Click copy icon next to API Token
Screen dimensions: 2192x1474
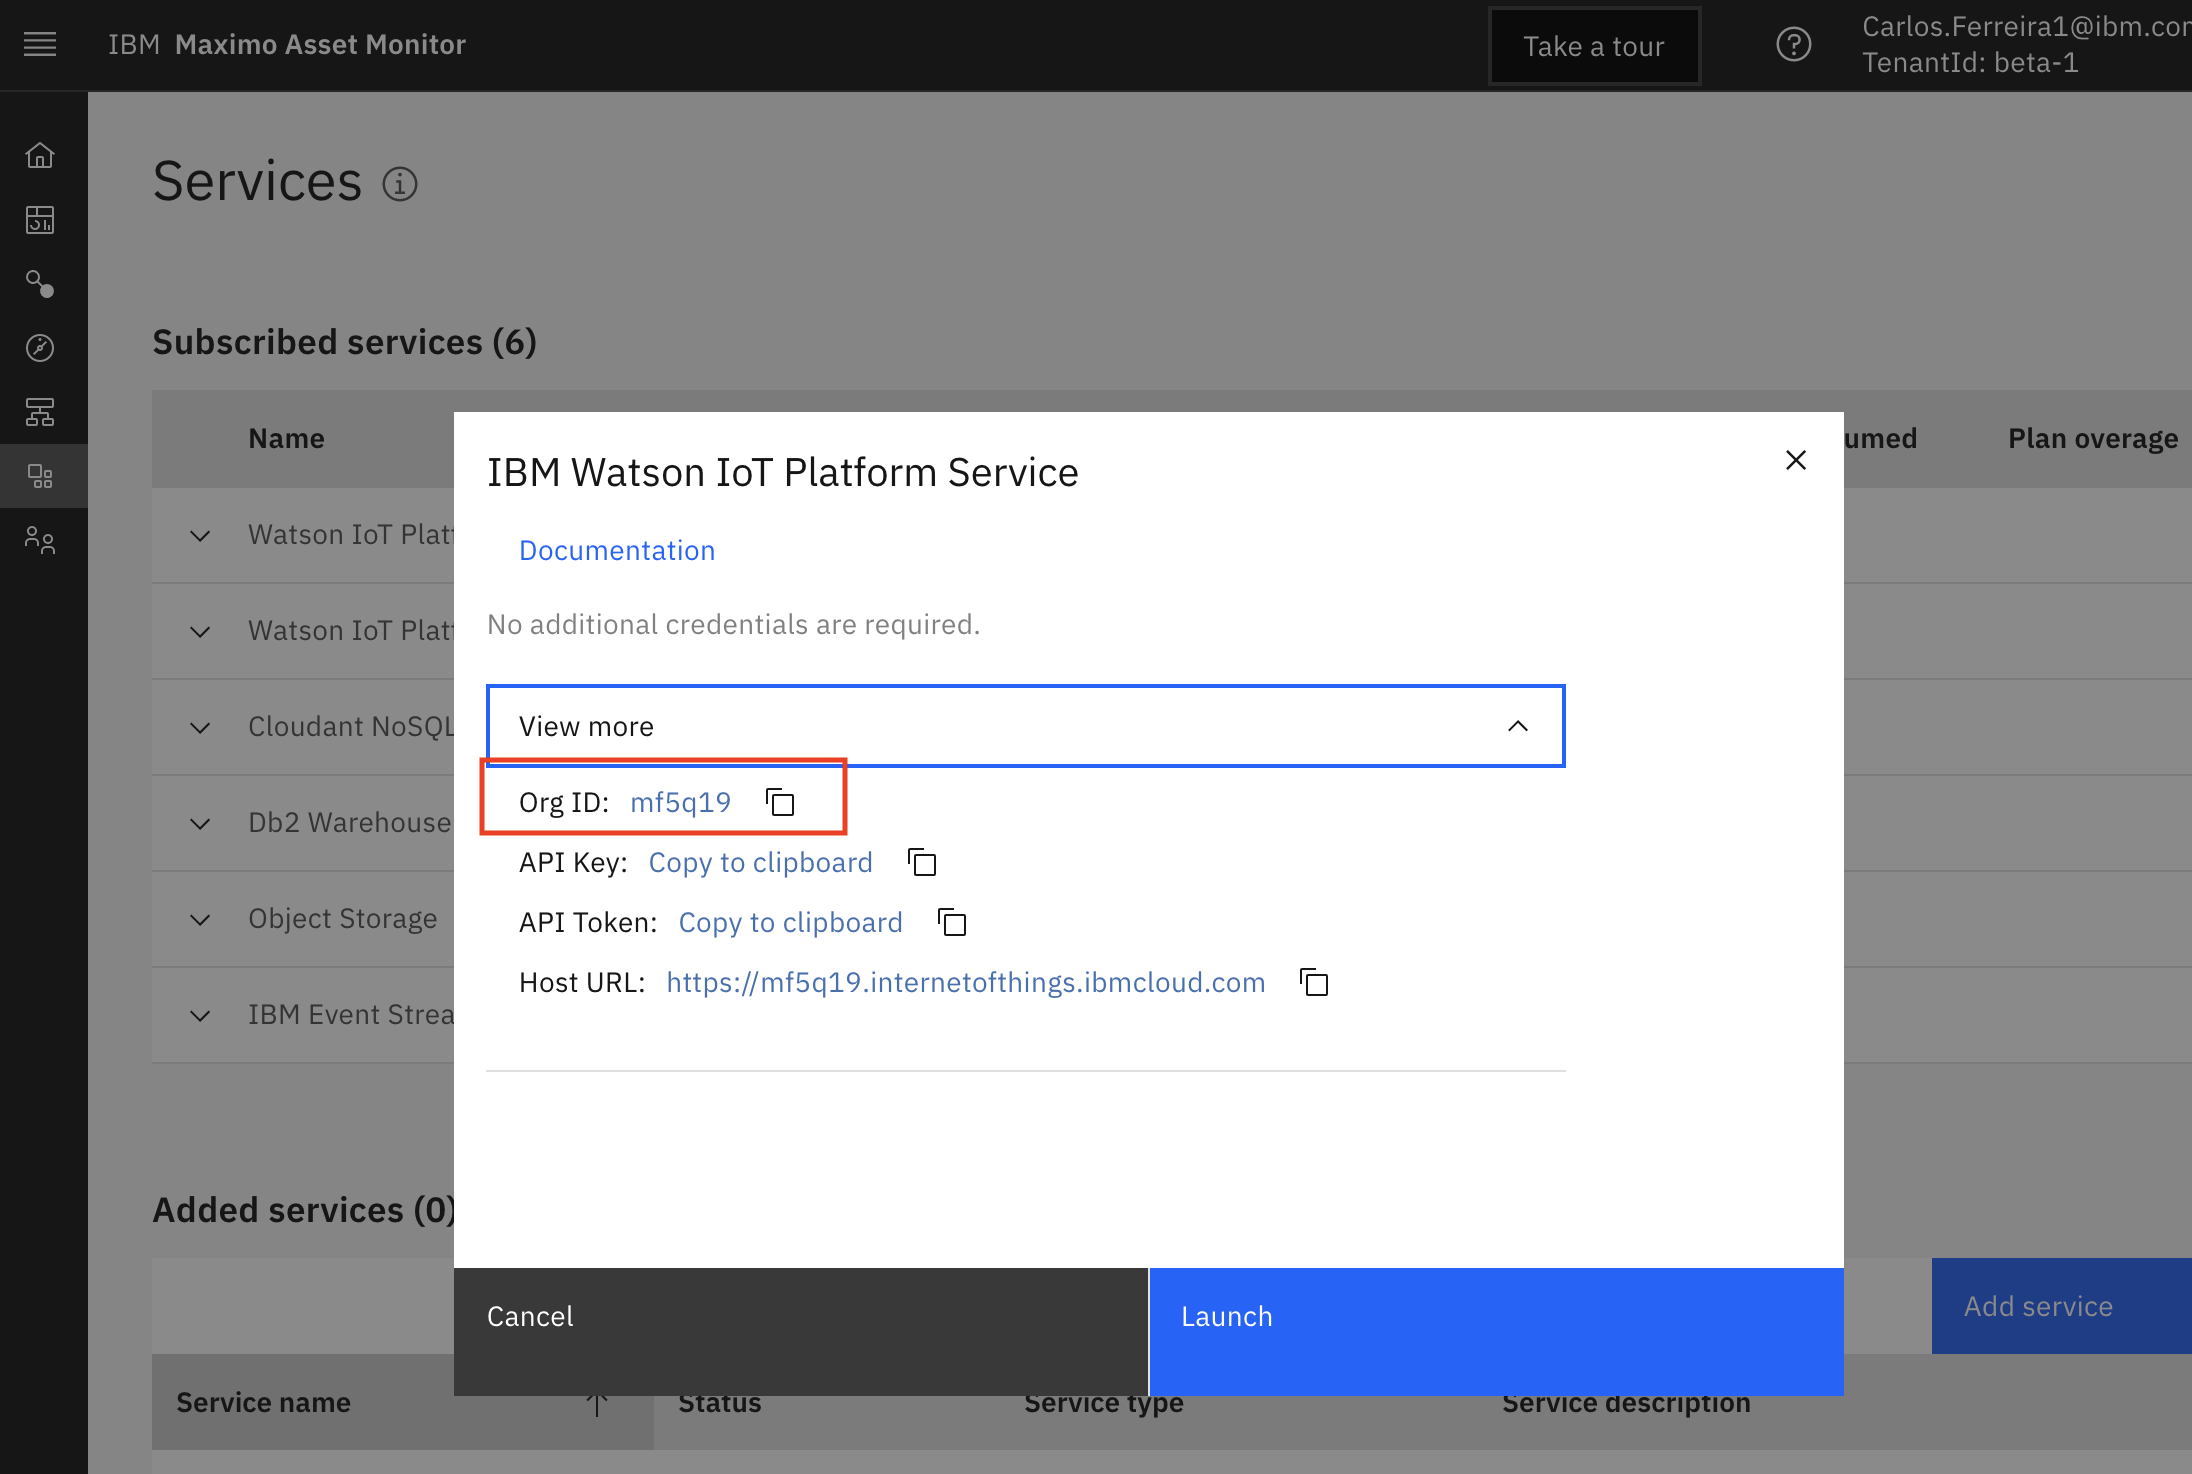coord(952,922)
